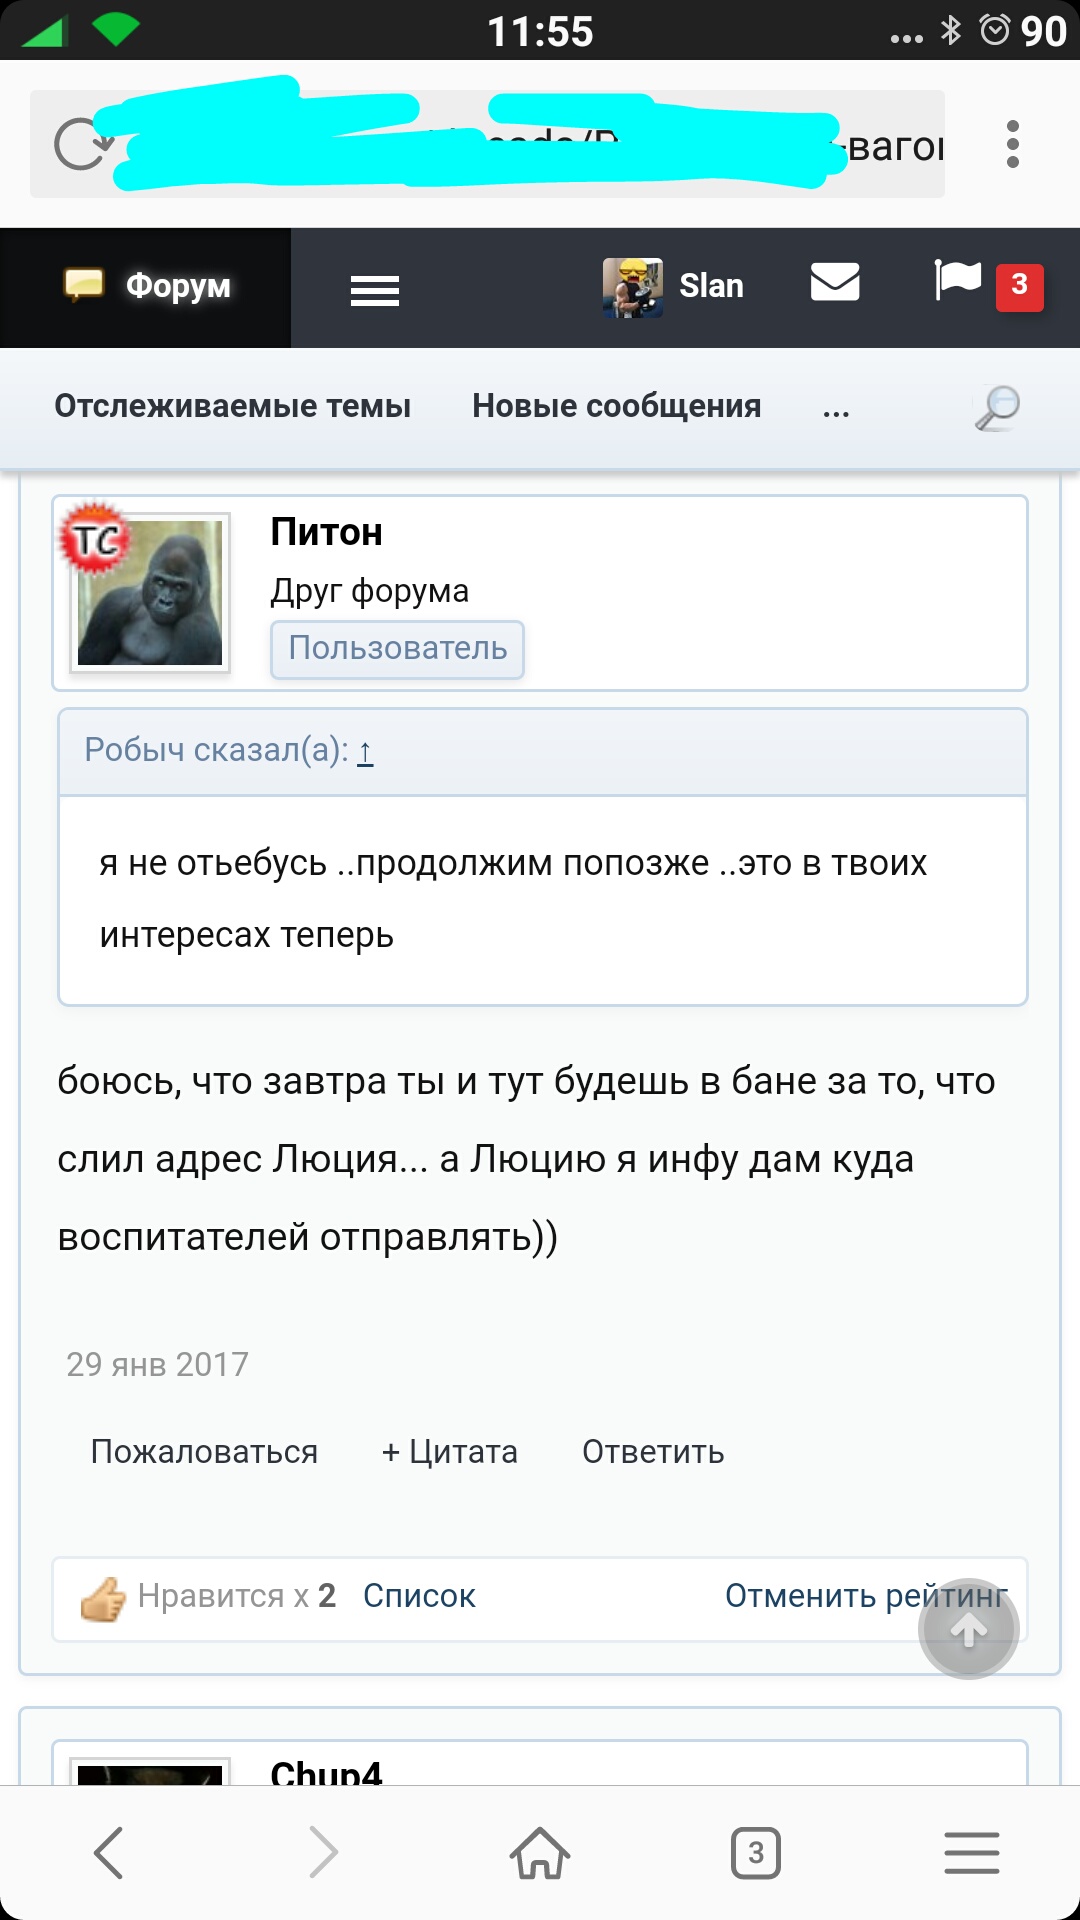Open Slan's profile avatar
Screen dimensions: 1080x1920
(x=632, y=288)
